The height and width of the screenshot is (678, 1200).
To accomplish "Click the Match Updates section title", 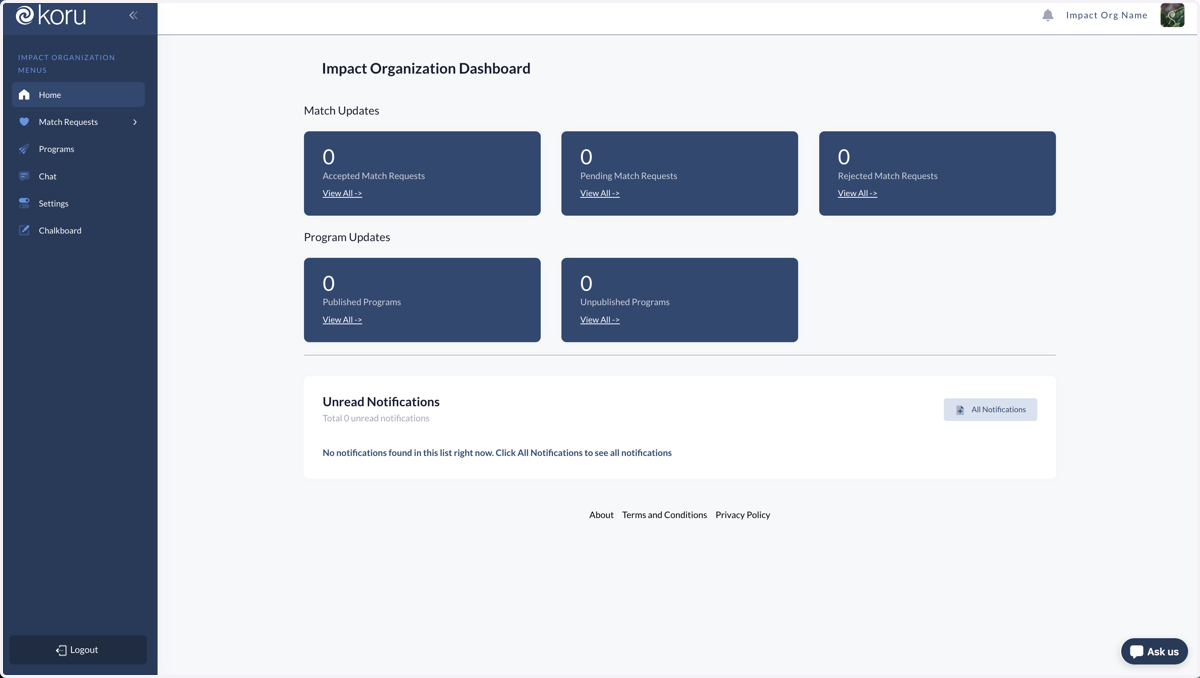I will (x=342, y=110).
